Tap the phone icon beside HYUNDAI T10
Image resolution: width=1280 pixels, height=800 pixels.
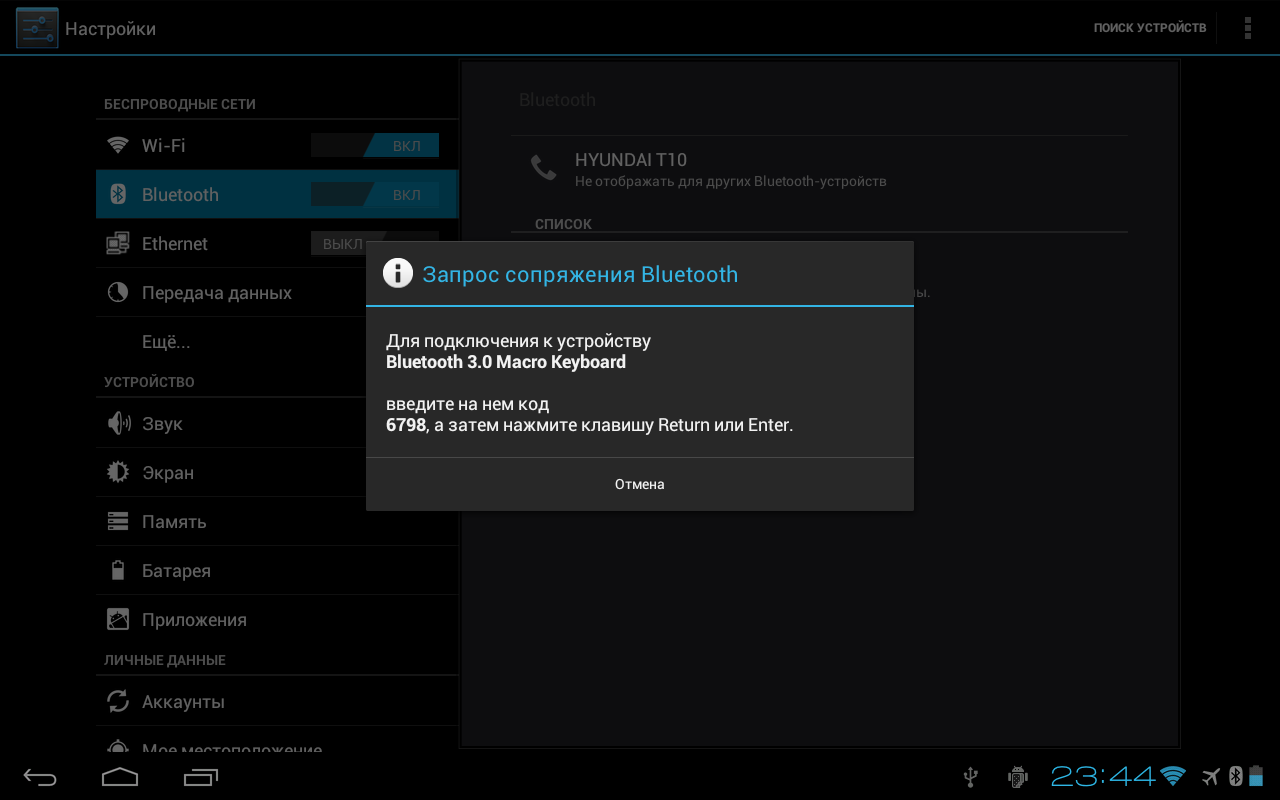543,168
